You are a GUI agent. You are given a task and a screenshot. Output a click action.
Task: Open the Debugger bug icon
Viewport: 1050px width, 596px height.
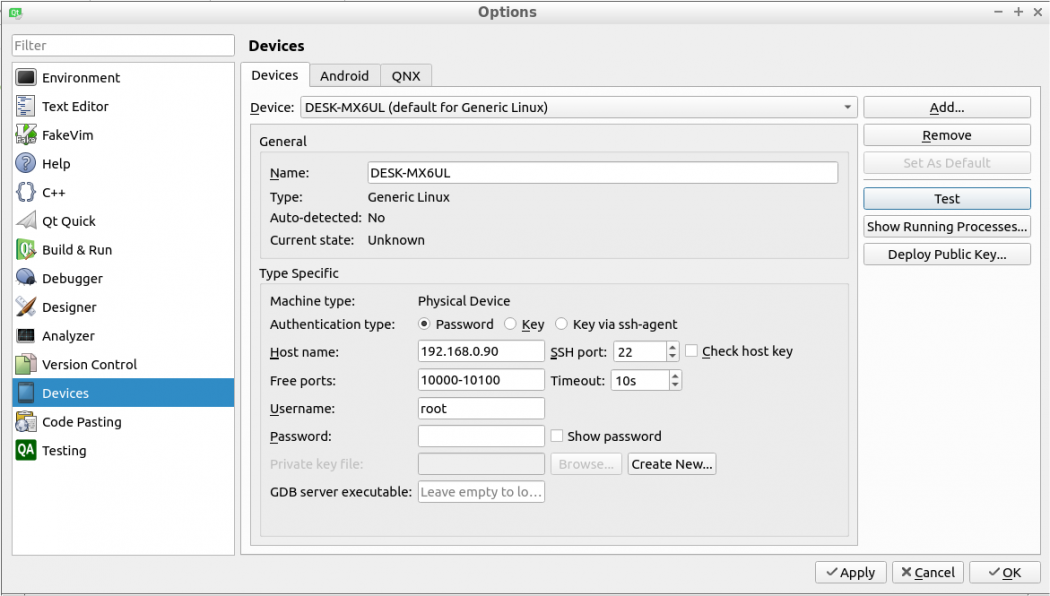point(26,278)
